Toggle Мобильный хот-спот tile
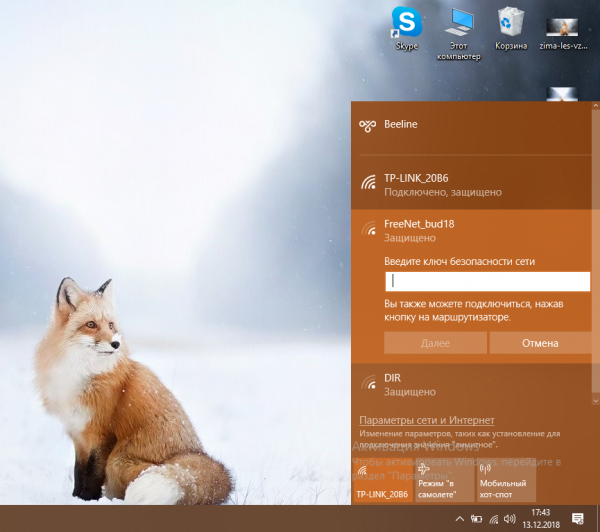The height and width of the screenshot is (532, 600). point(506,481)
